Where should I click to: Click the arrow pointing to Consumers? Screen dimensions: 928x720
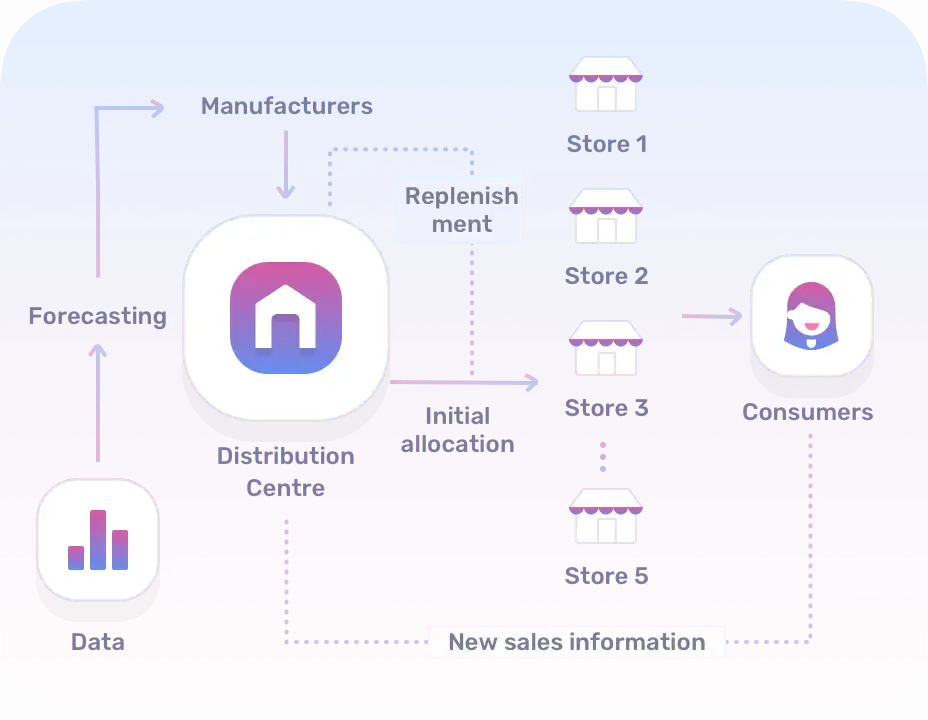point(712,317)
